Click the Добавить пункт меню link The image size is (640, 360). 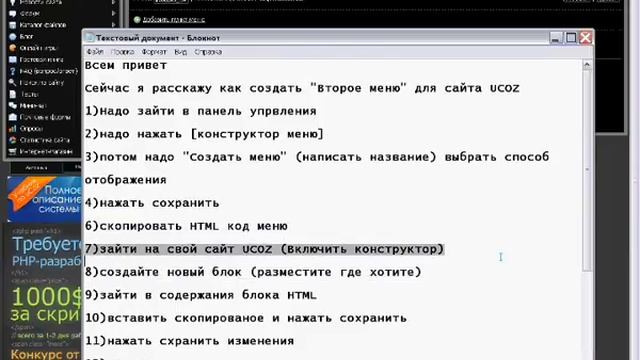[173, 19]
